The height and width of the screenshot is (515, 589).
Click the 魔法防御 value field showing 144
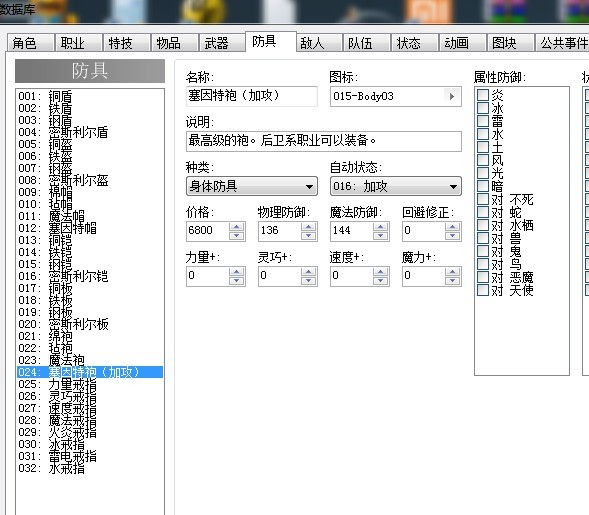click(352, 231)
